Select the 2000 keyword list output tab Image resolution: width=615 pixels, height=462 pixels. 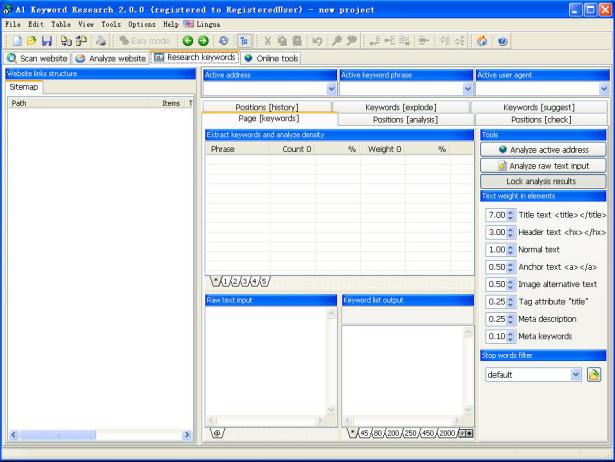(x=447, y=433)
